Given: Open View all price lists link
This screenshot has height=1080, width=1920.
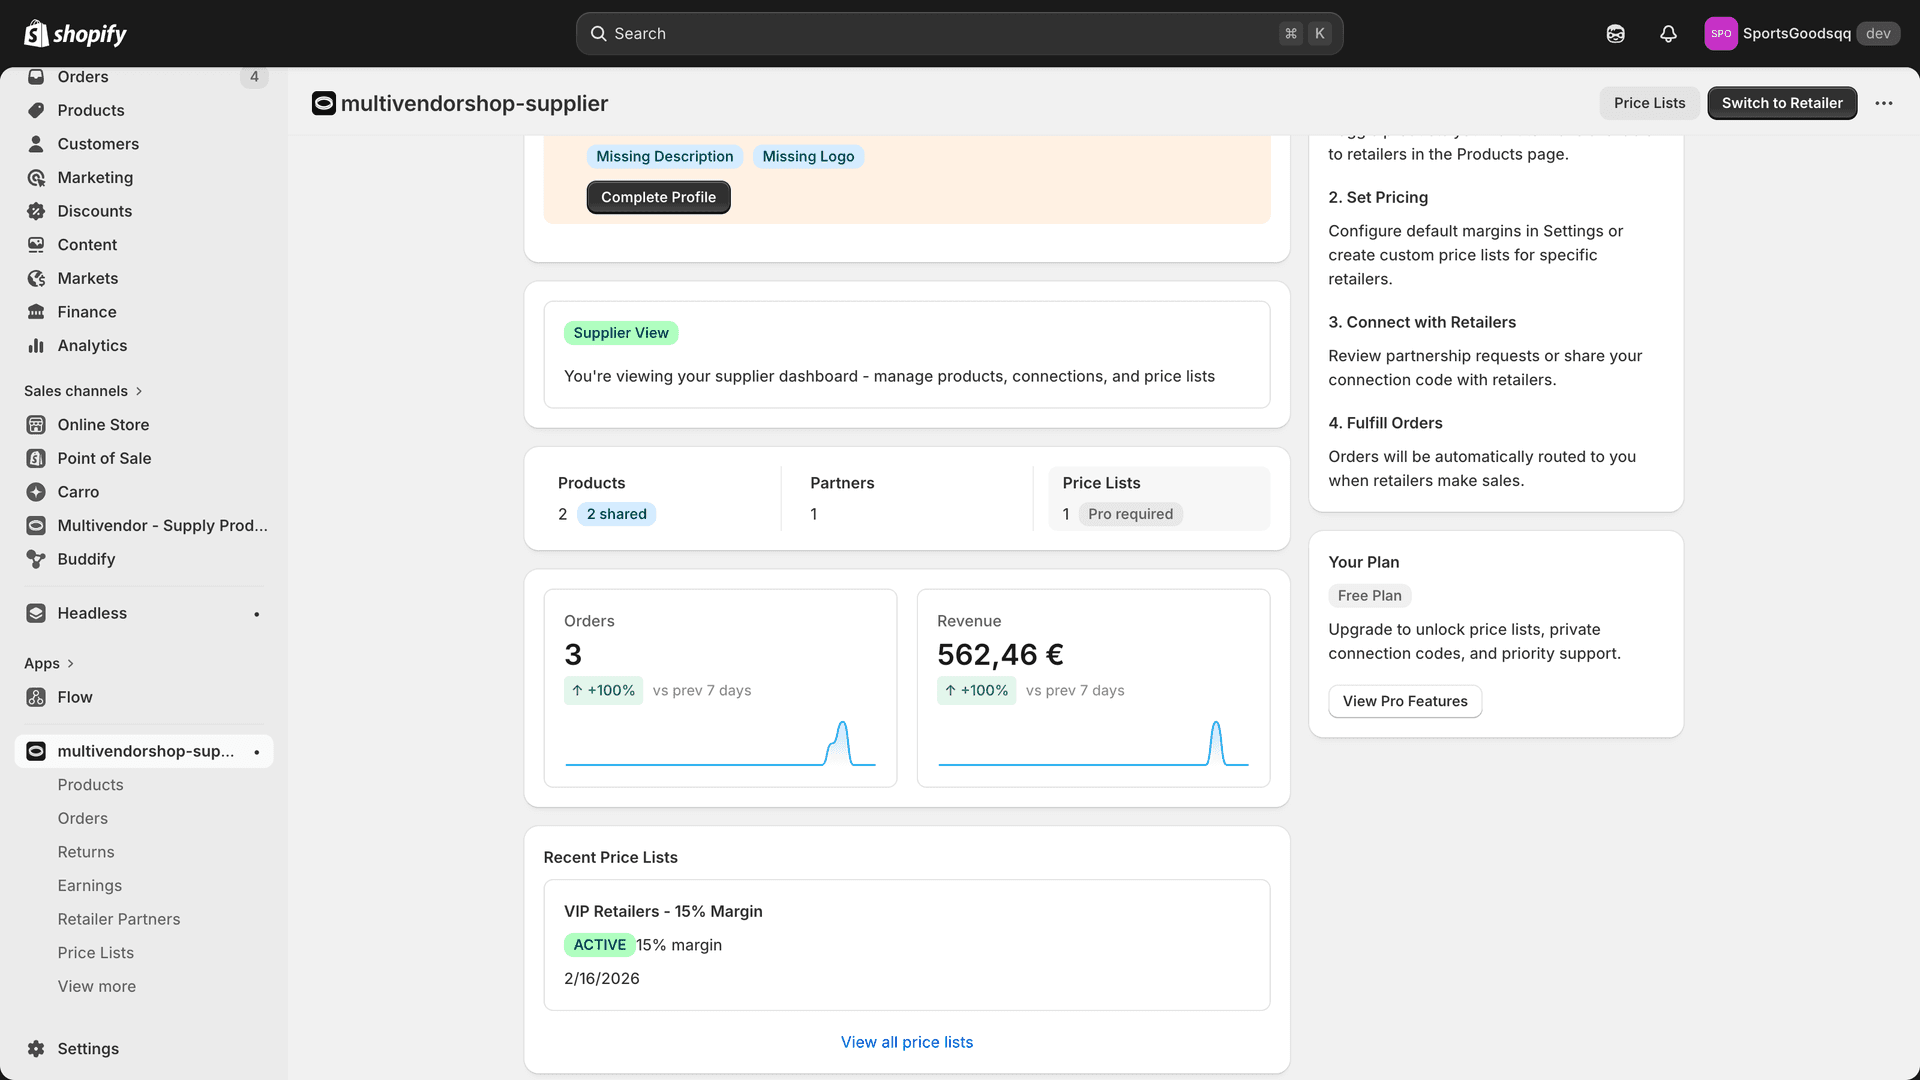Looking at the screenshot, I should click(906, 1041).
